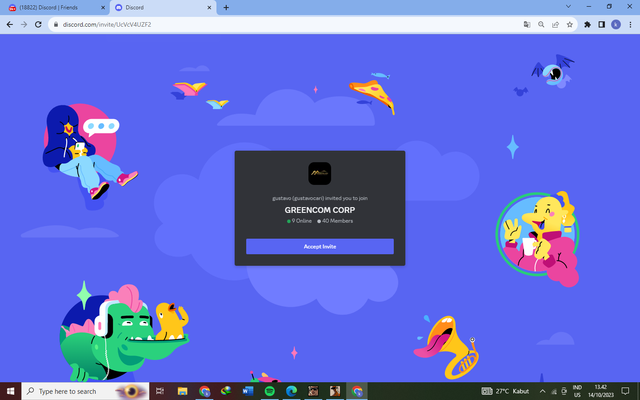Viewport: 640px width, 400px height.
Task: Expand the tab search dropdown chevron
Action: (568, 7)
